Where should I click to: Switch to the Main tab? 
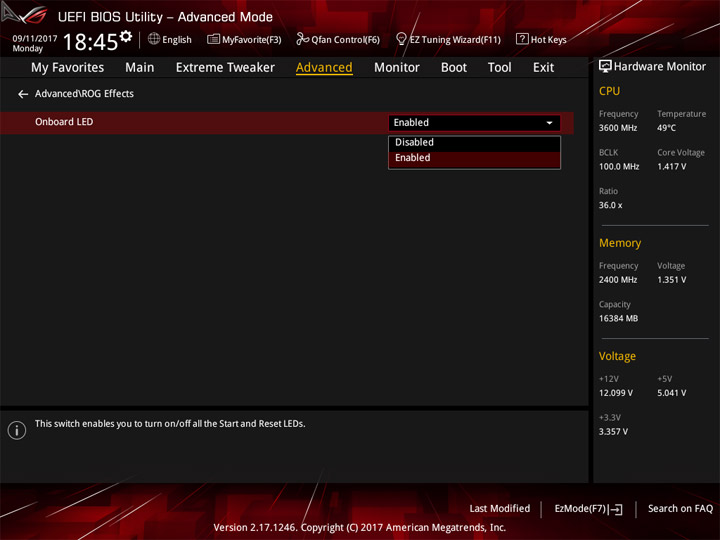[x=140, y=68]
